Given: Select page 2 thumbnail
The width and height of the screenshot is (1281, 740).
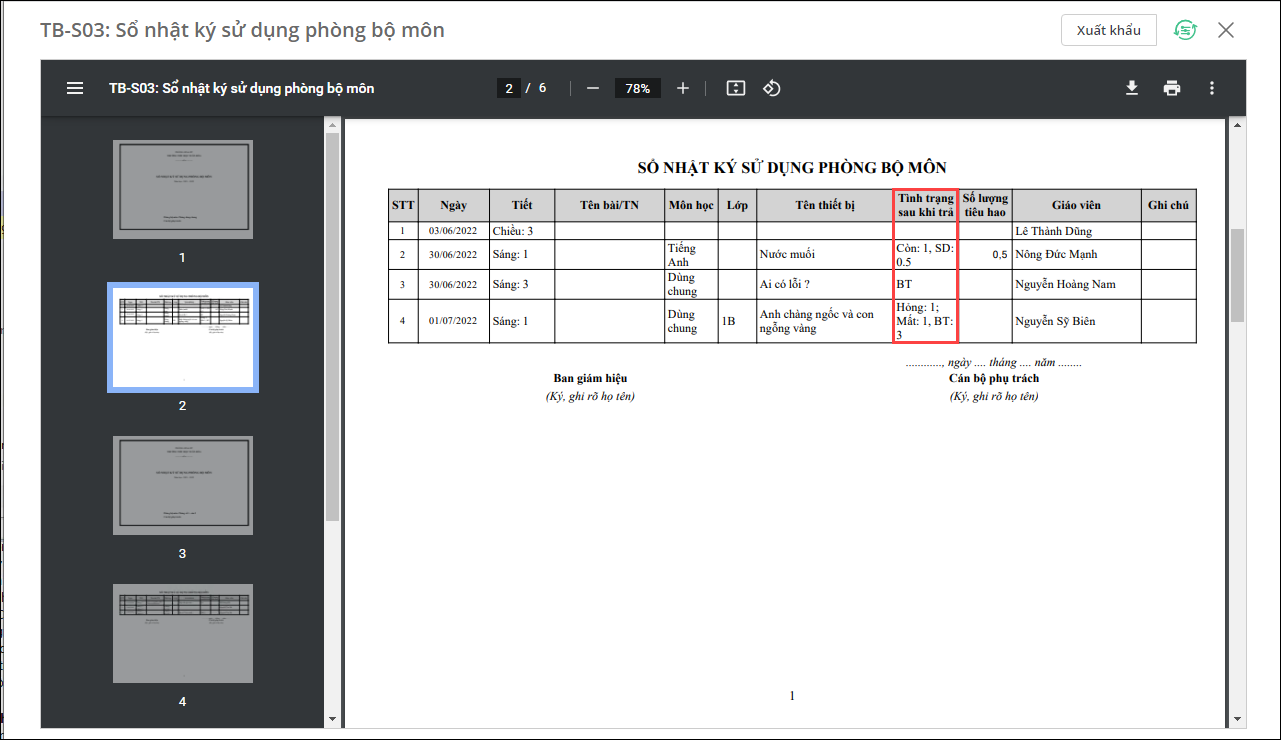Looking at the screenshot, I should point(183,337).
